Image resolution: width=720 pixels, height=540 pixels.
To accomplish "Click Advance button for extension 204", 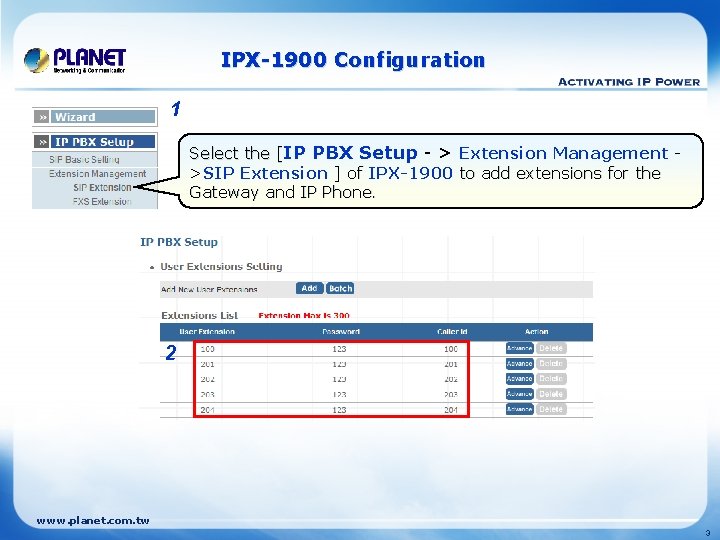I will [519, 409].
